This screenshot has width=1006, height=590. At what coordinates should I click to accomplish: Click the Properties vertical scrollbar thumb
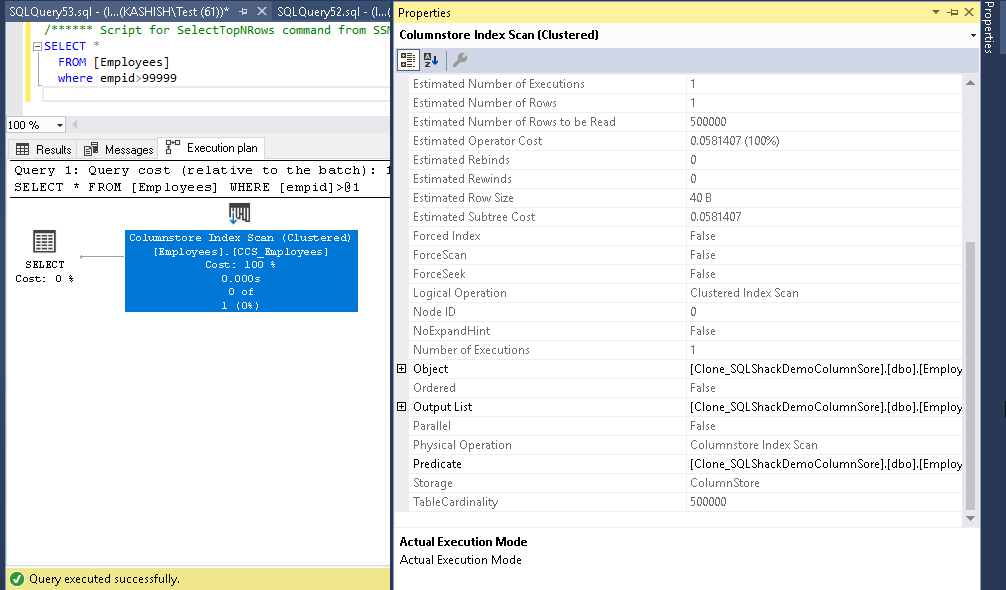[970, 375]
